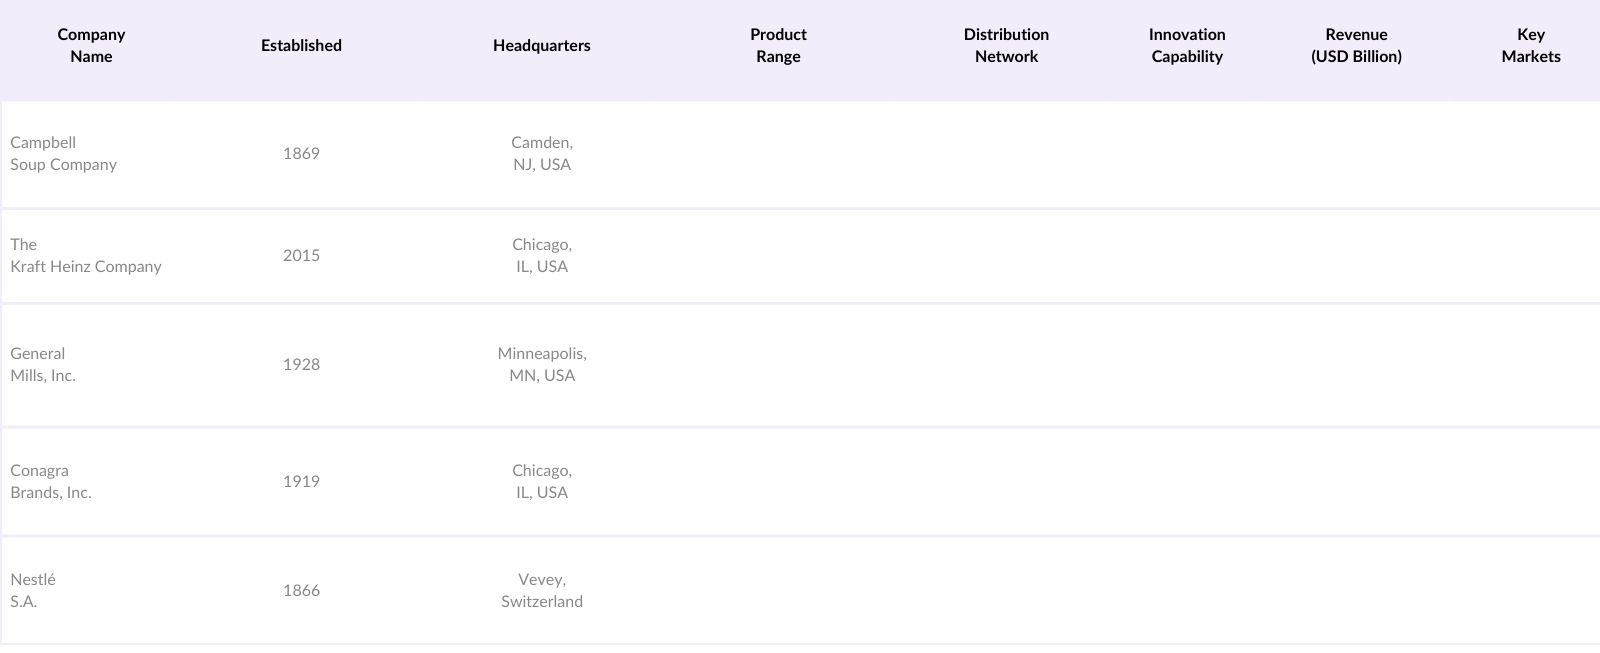Click the Company Name column header

pos(91,46)
